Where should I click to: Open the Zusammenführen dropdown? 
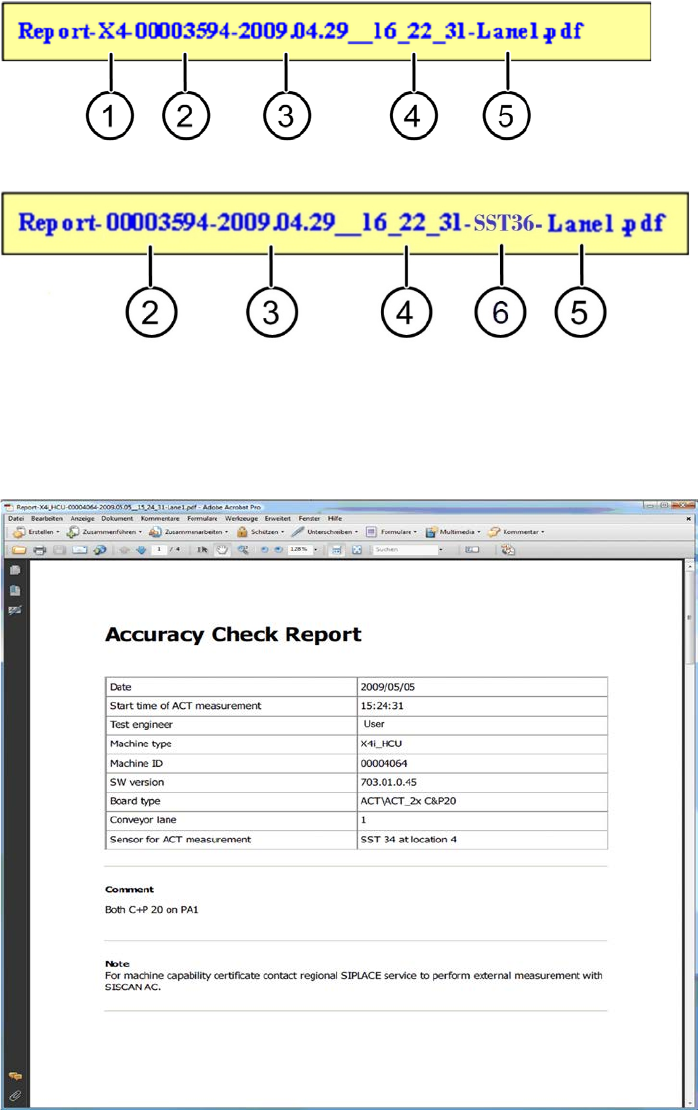click(104, 532)
